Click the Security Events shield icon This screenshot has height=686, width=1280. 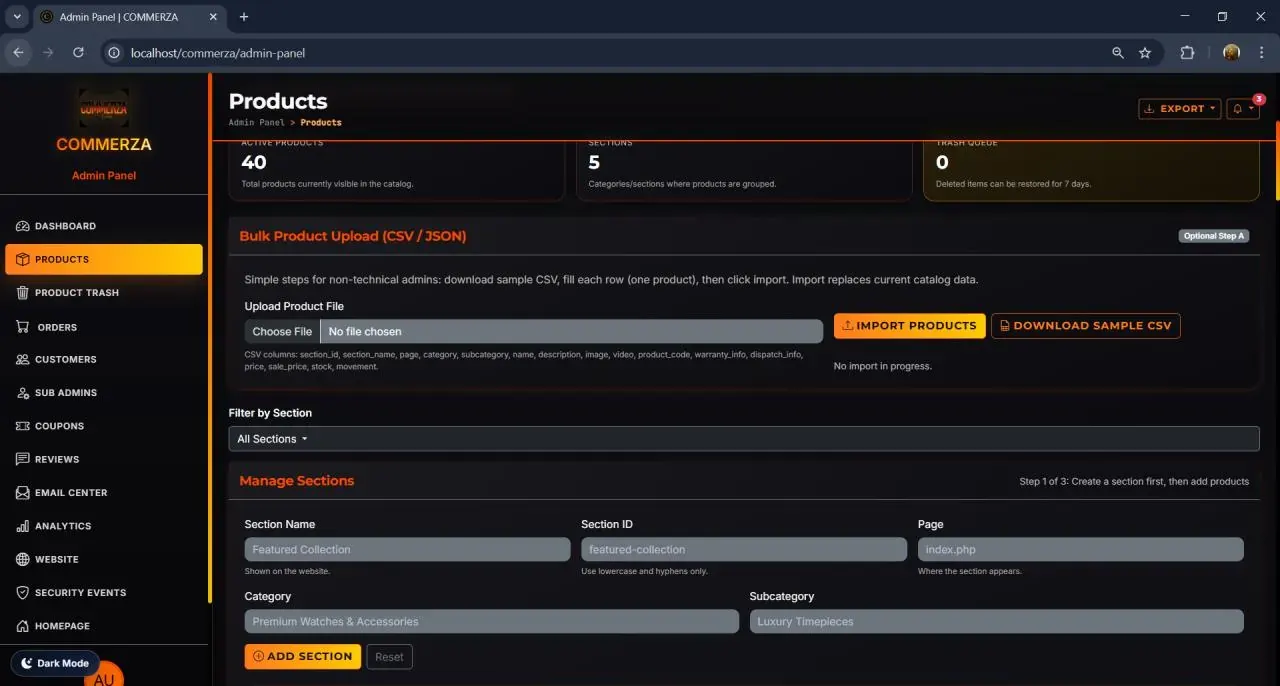23,593
